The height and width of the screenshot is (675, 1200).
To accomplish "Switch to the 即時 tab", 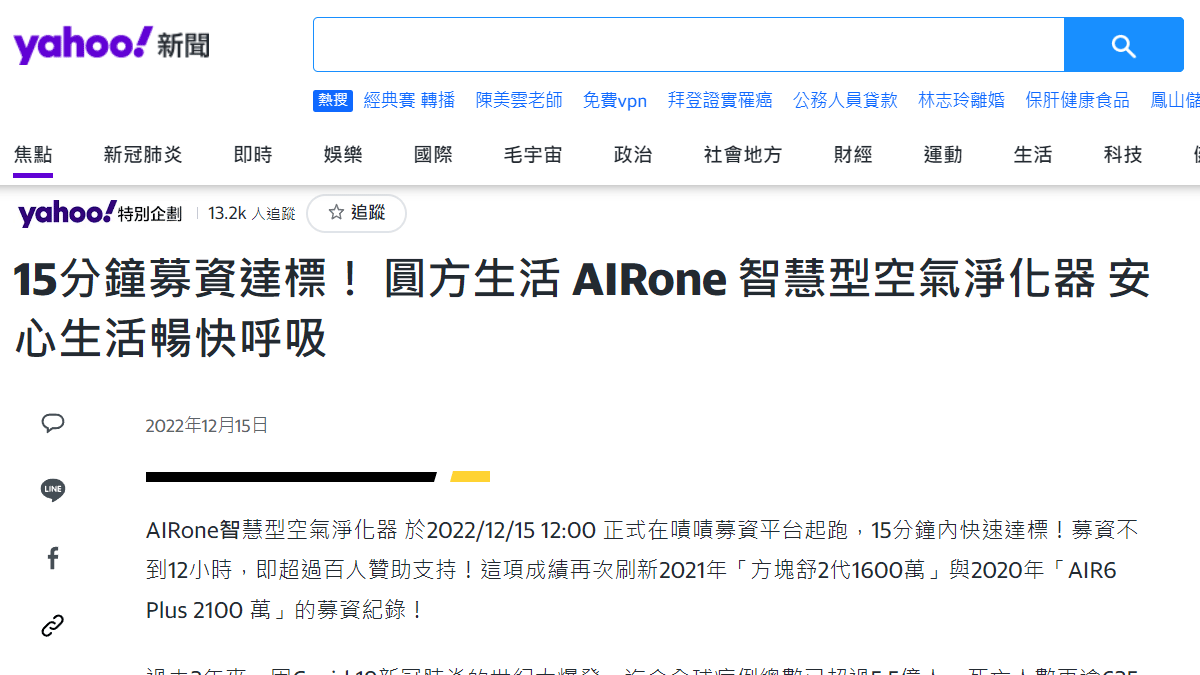I will pos(253,155).
